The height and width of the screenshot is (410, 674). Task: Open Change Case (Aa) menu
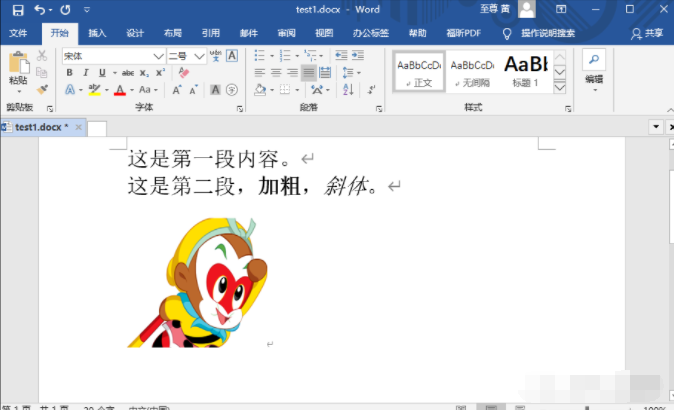(x=148, y=89)
